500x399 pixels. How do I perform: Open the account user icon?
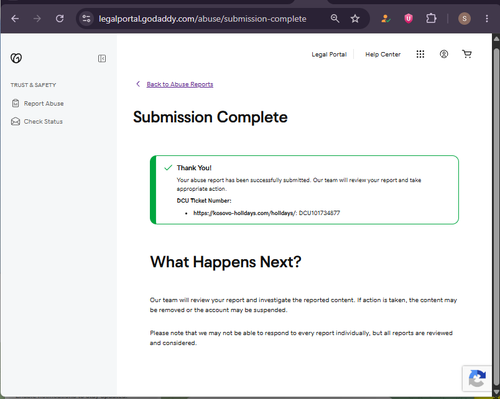click(x=444, y=54)
